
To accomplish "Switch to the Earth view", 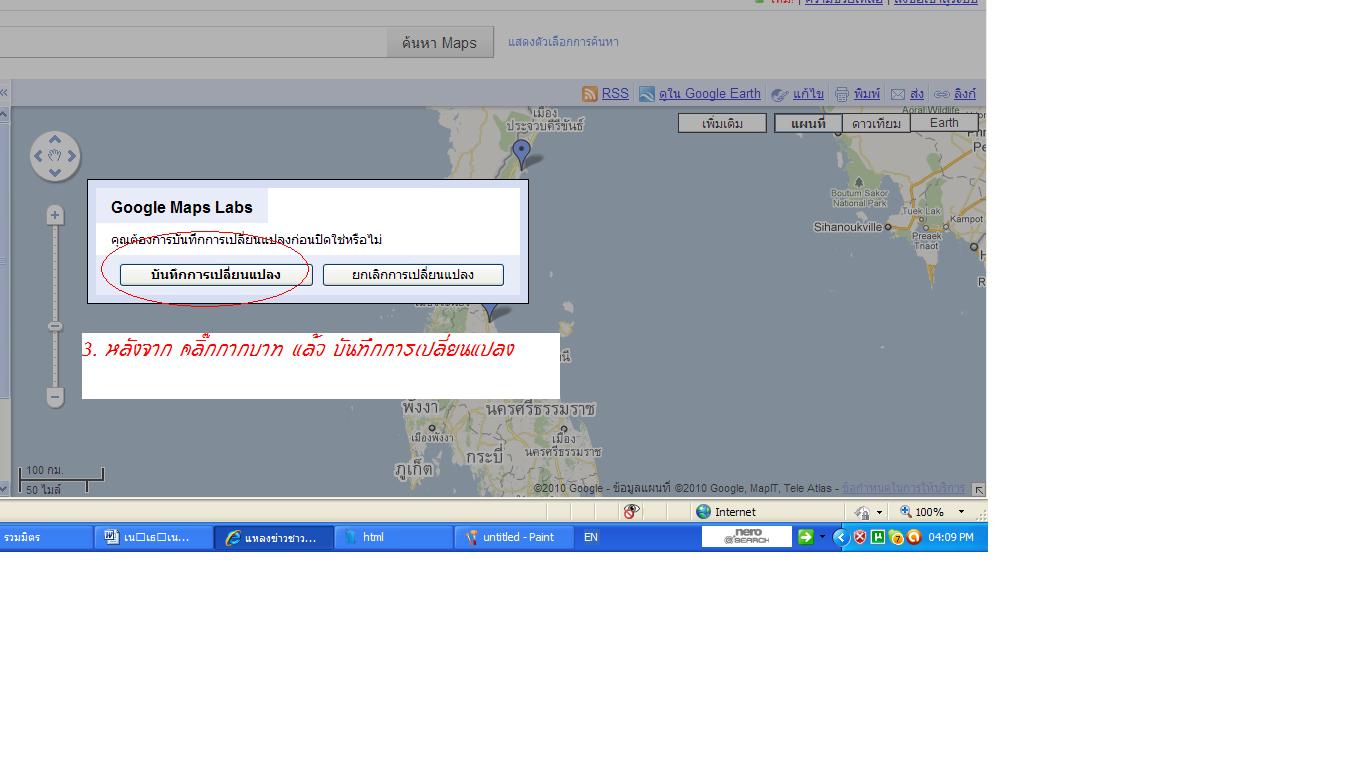I will click(x=944, y=123).
